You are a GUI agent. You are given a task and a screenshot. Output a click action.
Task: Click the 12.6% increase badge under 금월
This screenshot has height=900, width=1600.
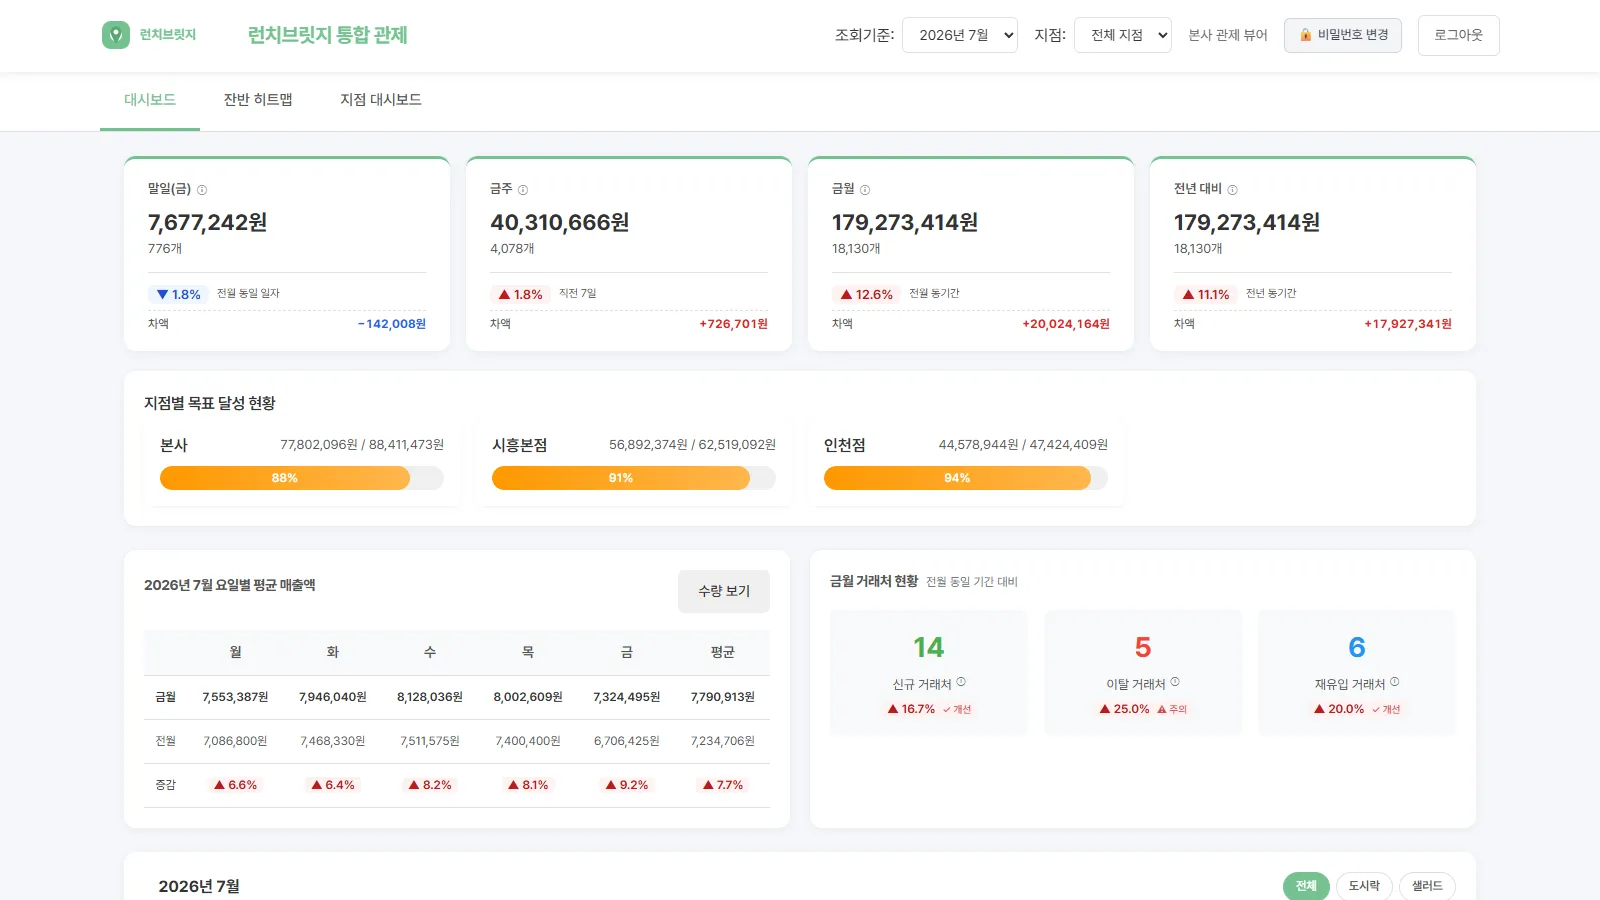(x=866, y=294)
